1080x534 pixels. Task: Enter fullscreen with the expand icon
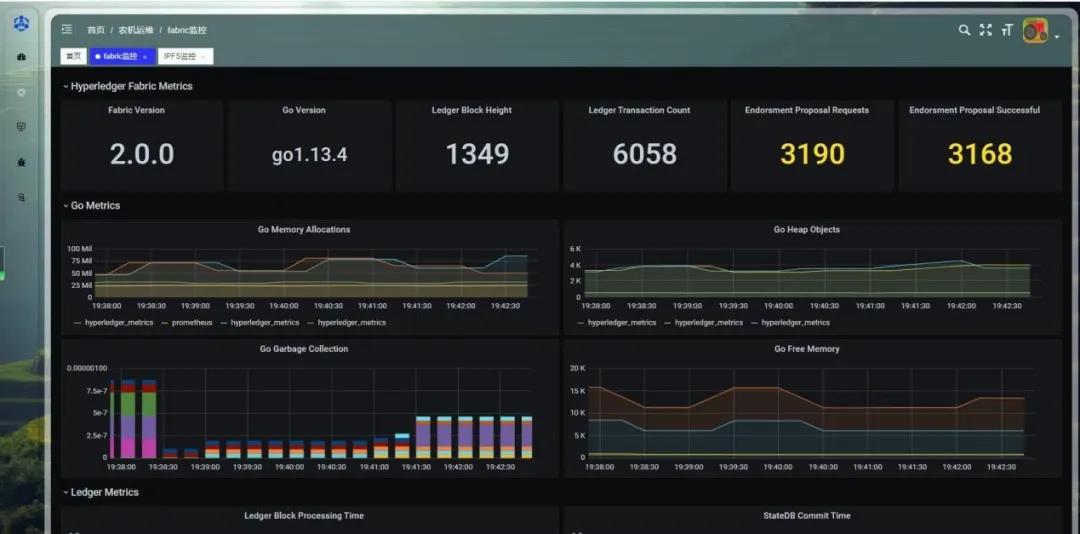coord(985,30)
